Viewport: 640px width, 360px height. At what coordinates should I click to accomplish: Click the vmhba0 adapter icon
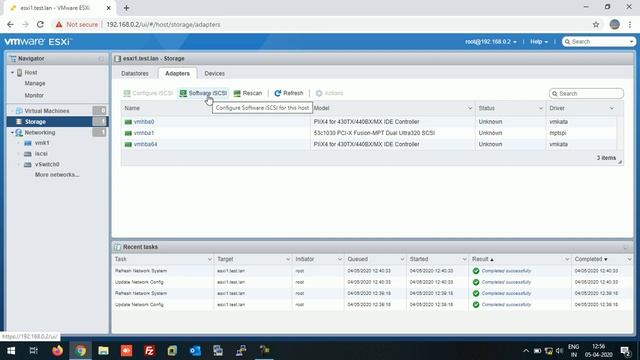point(128,122)
